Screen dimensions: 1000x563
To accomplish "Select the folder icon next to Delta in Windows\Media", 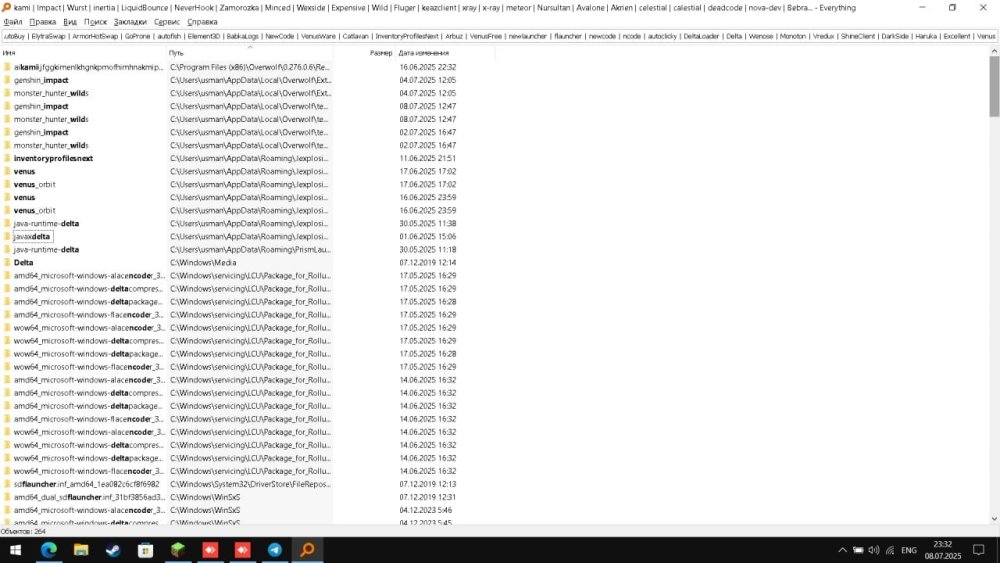I will pyautogui.click(x=7, y=263).
